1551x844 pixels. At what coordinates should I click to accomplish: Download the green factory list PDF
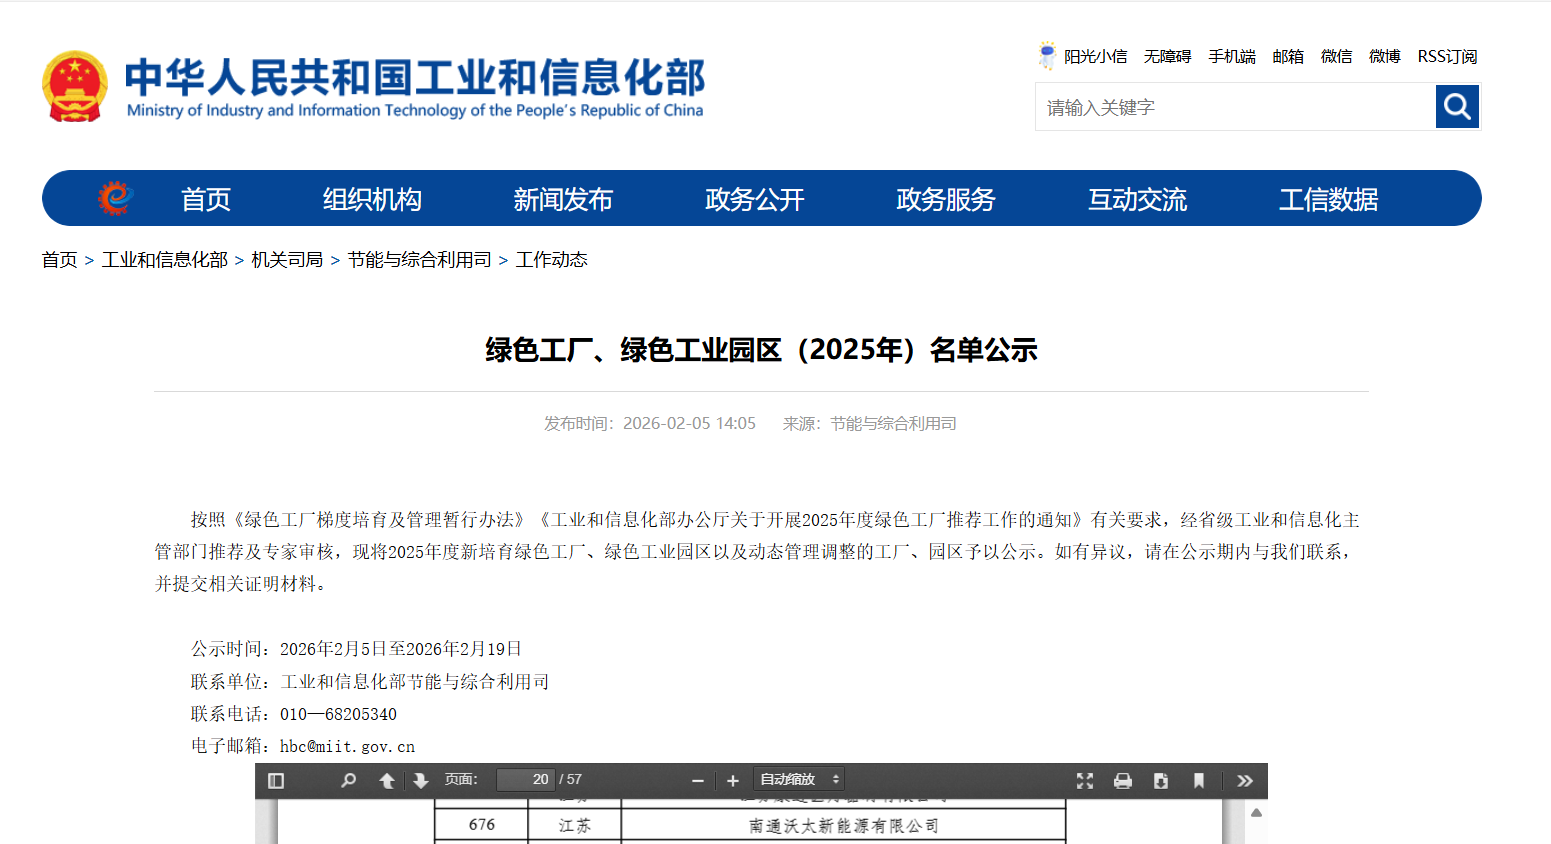(x=1160, y=779)
